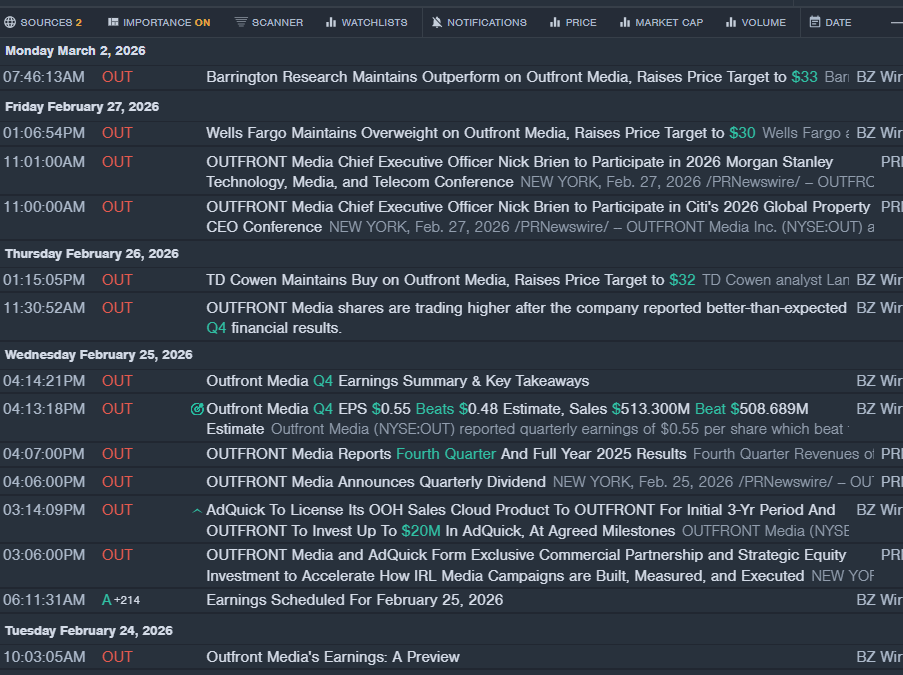The image size is (903, 675).
Task: Click OUT ticker on 07:46:13AM row
Action: [x=117, y=77]
